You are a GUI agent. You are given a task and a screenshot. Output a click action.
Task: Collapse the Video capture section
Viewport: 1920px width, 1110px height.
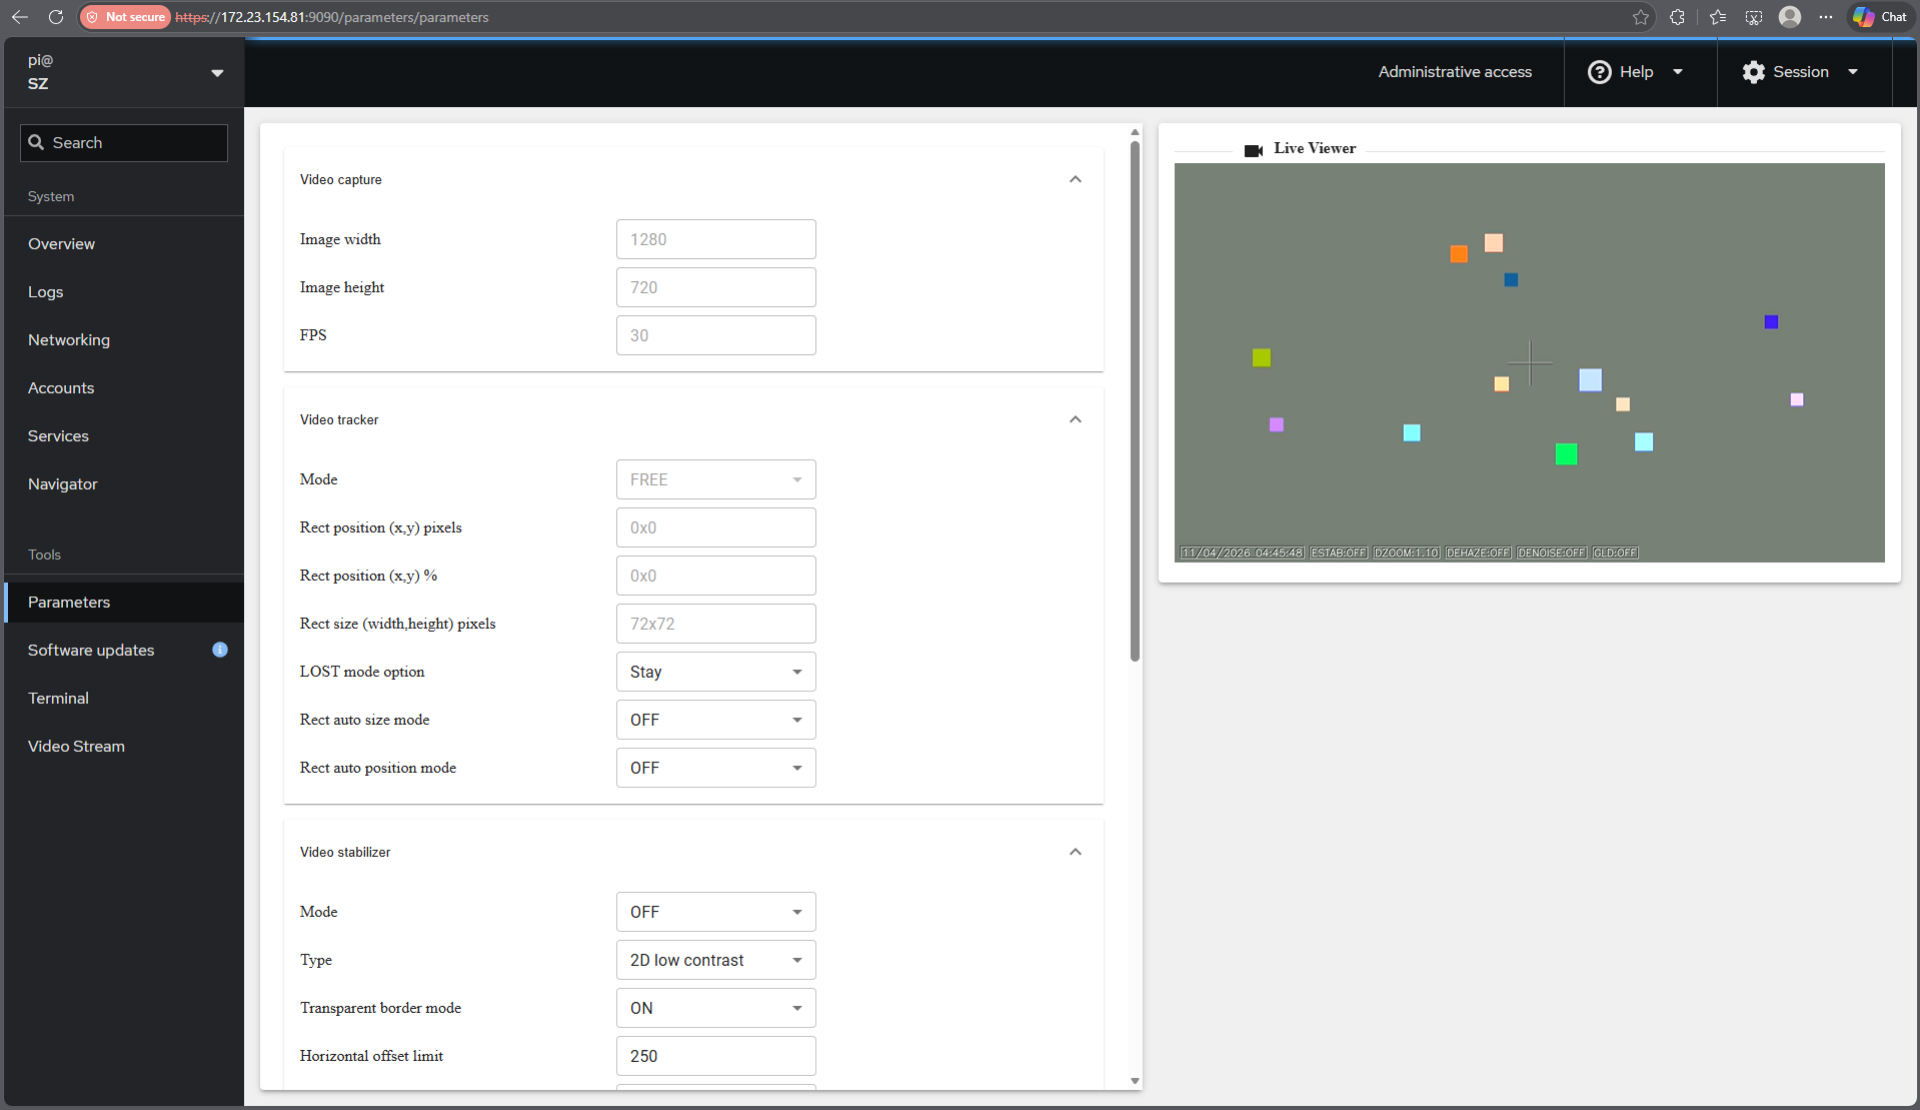point(1075,179)
